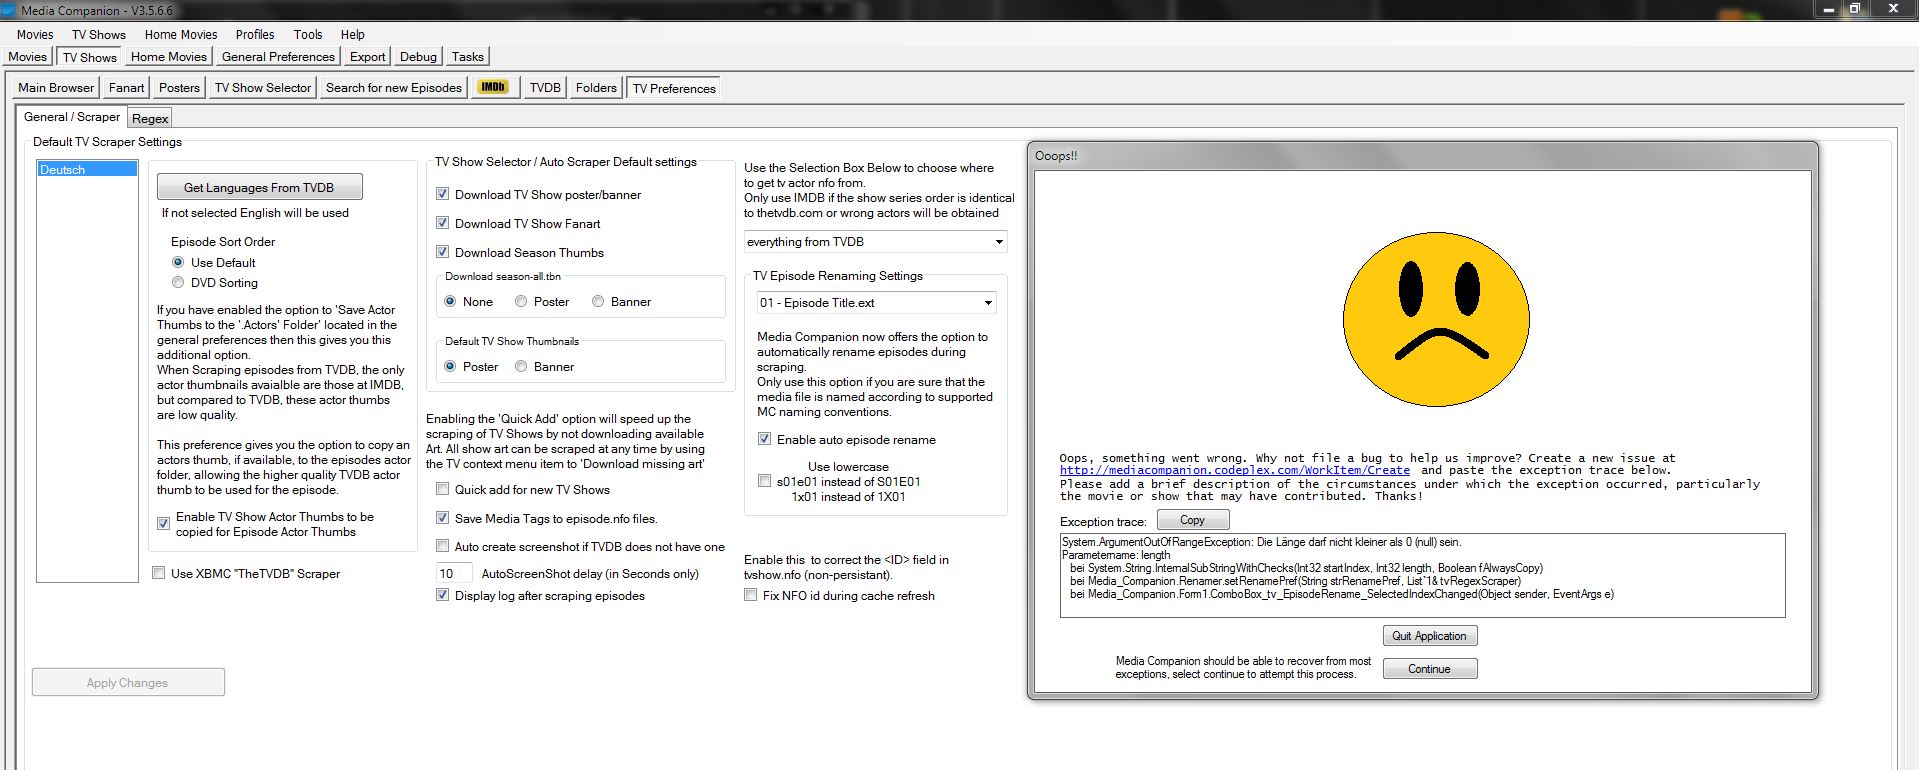Toggle Save Media Tags to episode.nfo files
The height and width of the screenshot is (770, 1919).
pyautogui.click(x=442, y=518)
